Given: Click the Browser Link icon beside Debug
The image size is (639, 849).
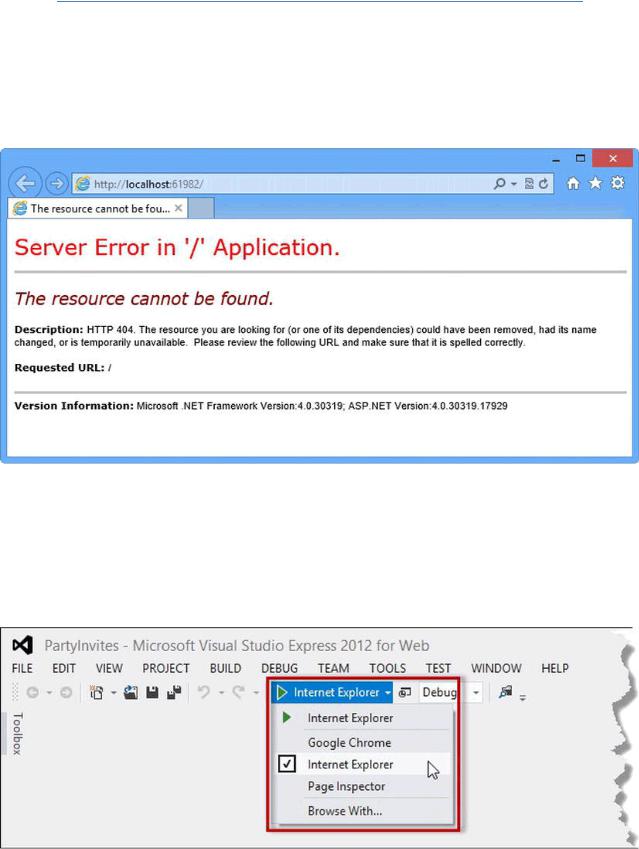Looking at the screenshot, I should click(405, 692).
